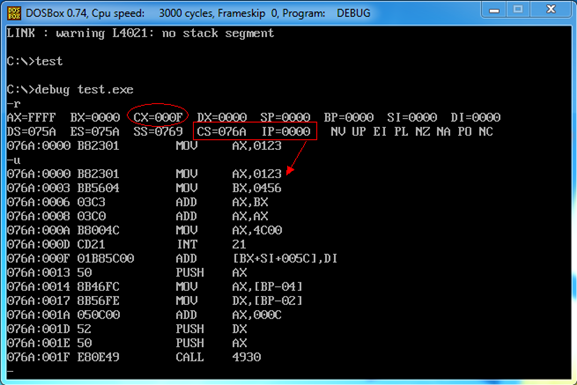Click the SS=0769 segment register
The image size is (577, 385).
pyautogui.click(x=158, y=131)
